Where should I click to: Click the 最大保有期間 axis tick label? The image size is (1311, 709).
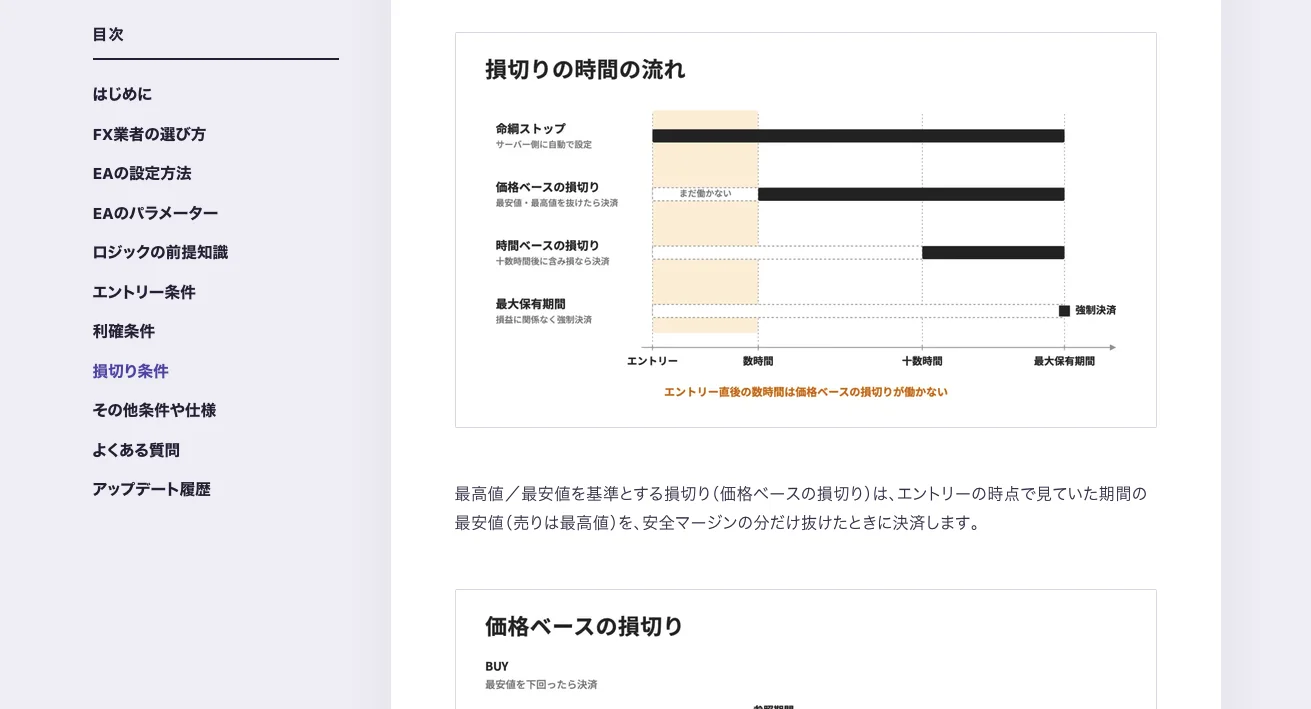click(x=1064, y=361)
